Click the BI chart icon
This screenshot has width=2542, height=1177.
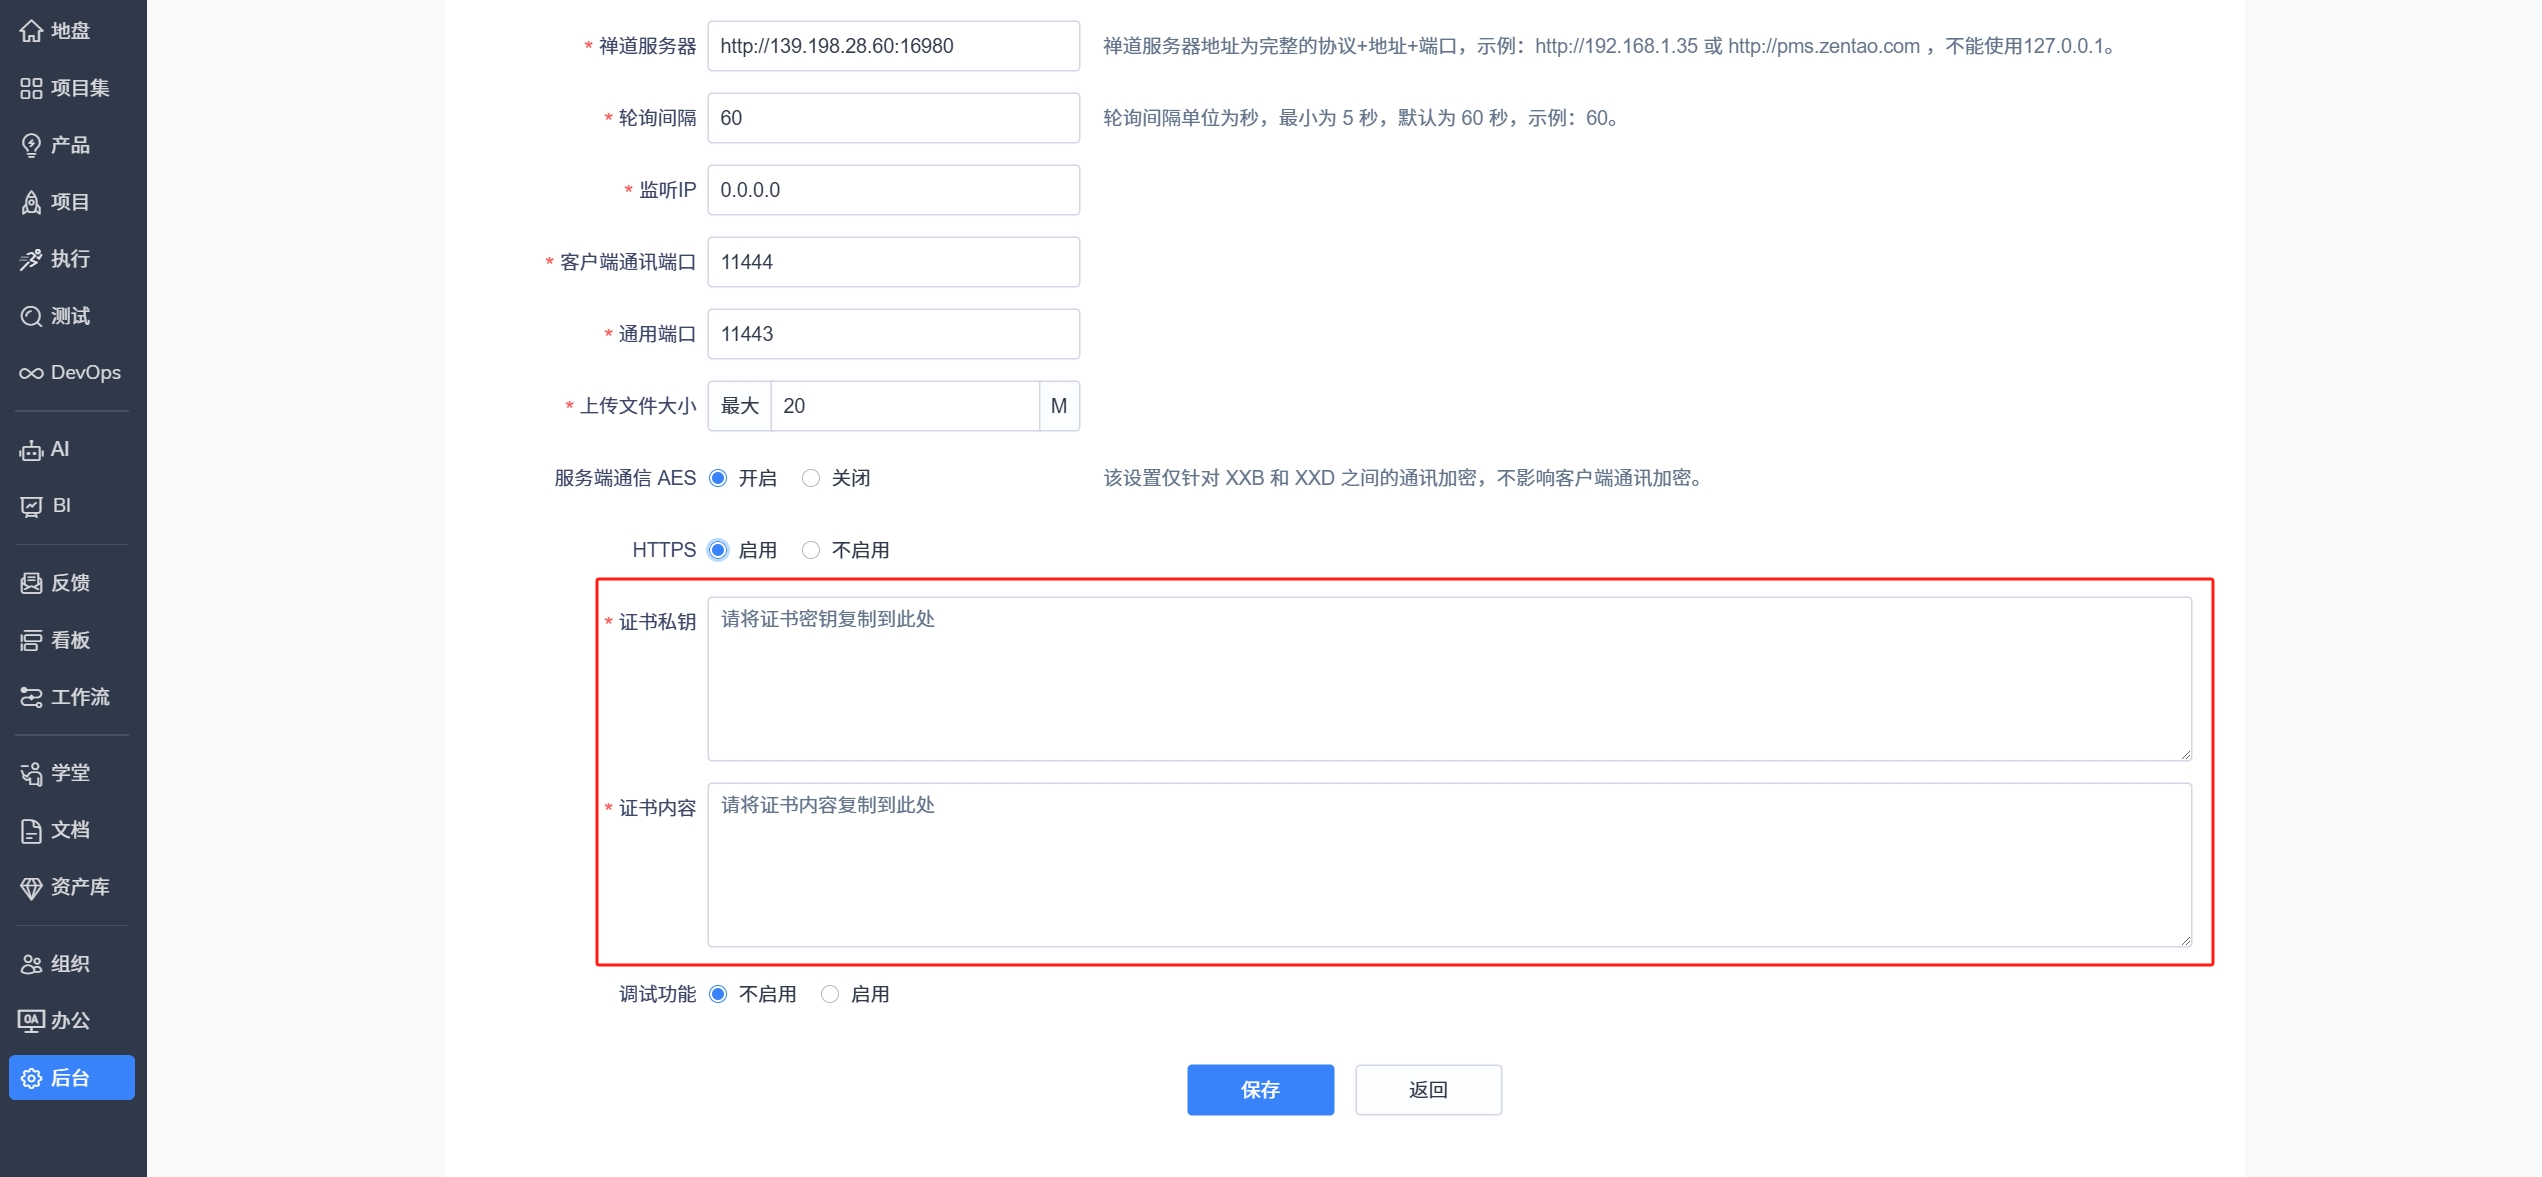tap(31, 506)
